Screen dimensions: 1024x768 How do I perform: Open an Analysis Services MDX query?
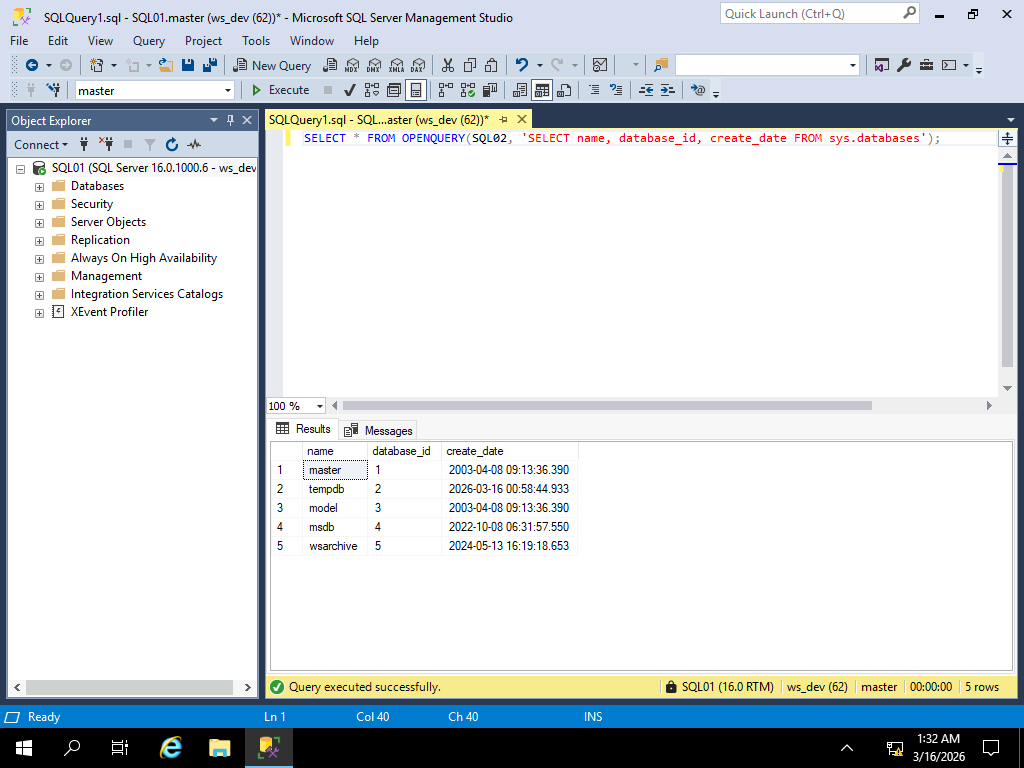pos(352,65)
